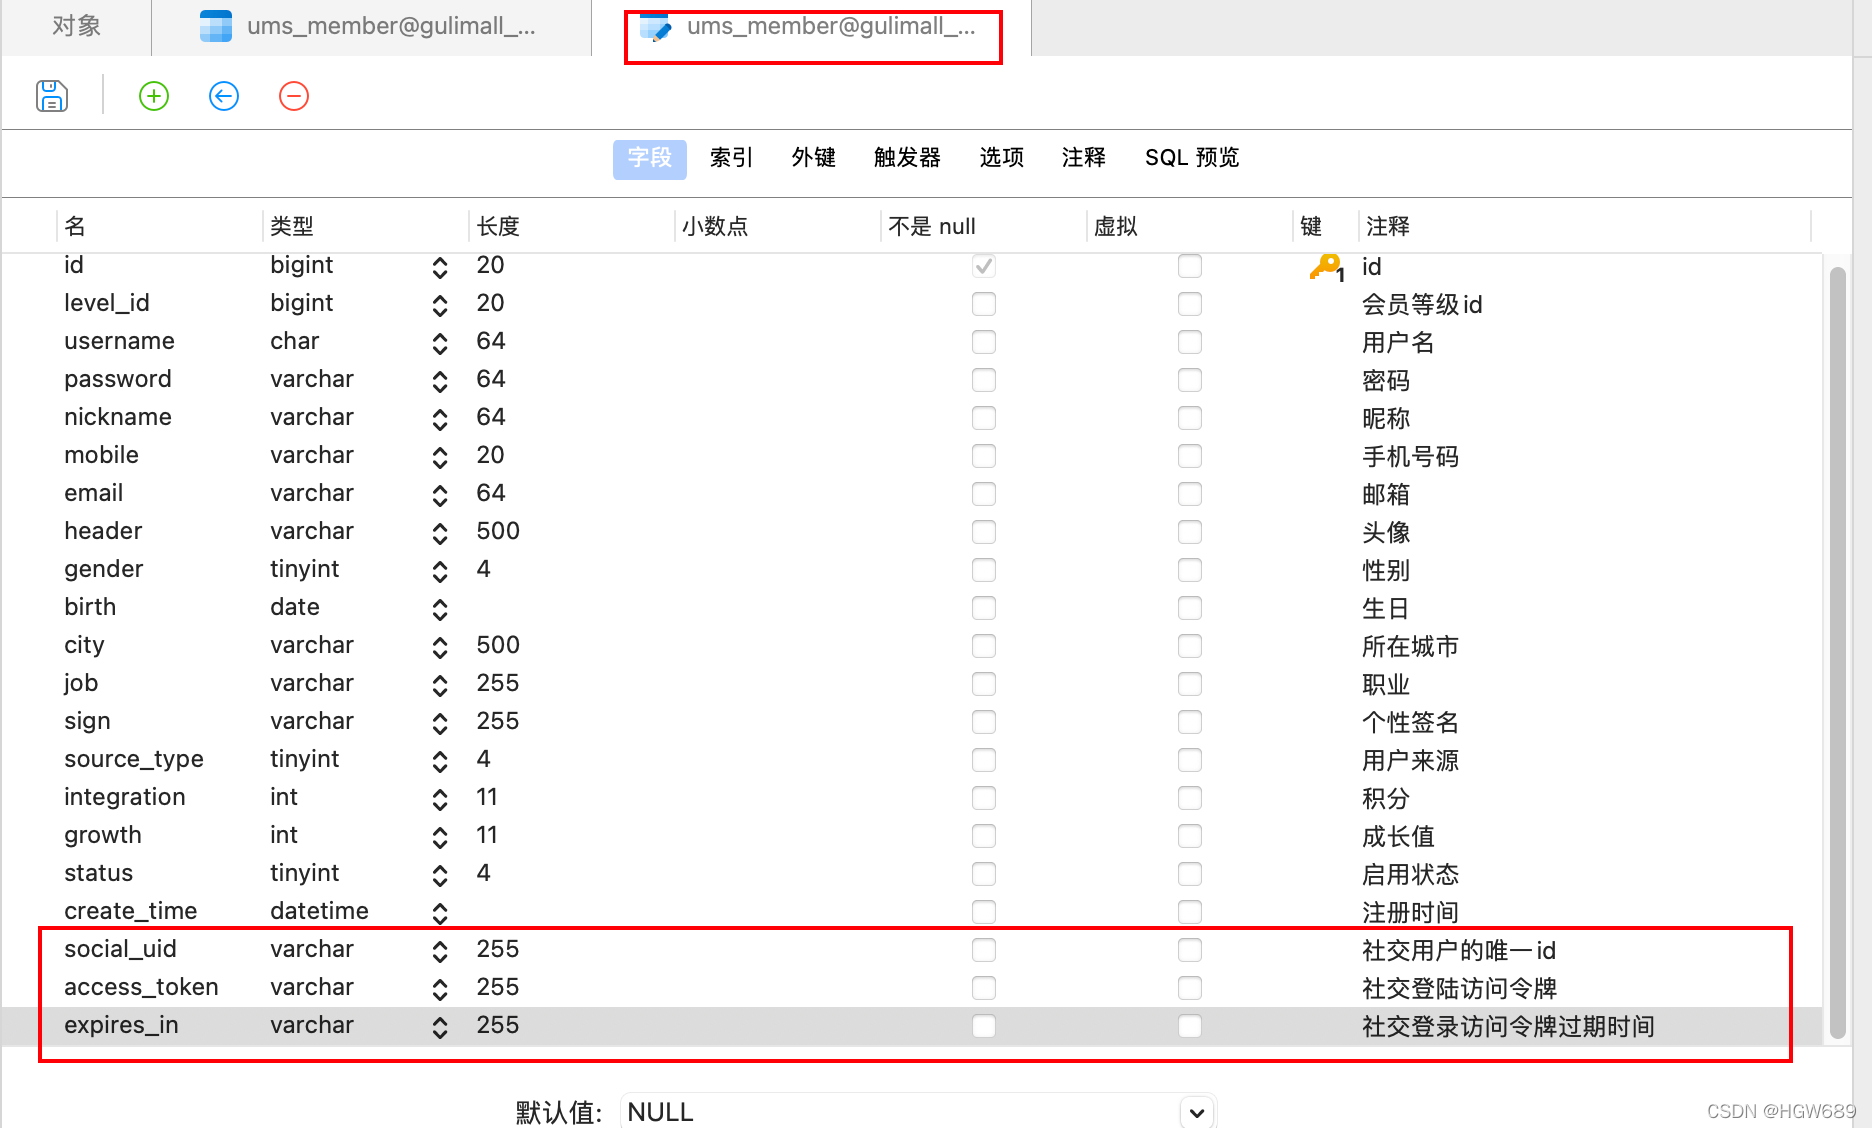The width and height of the screenshot is (1872, 1128).
Task: Toggle not-null checkbox for social_uid row
Action: (984, 950)
